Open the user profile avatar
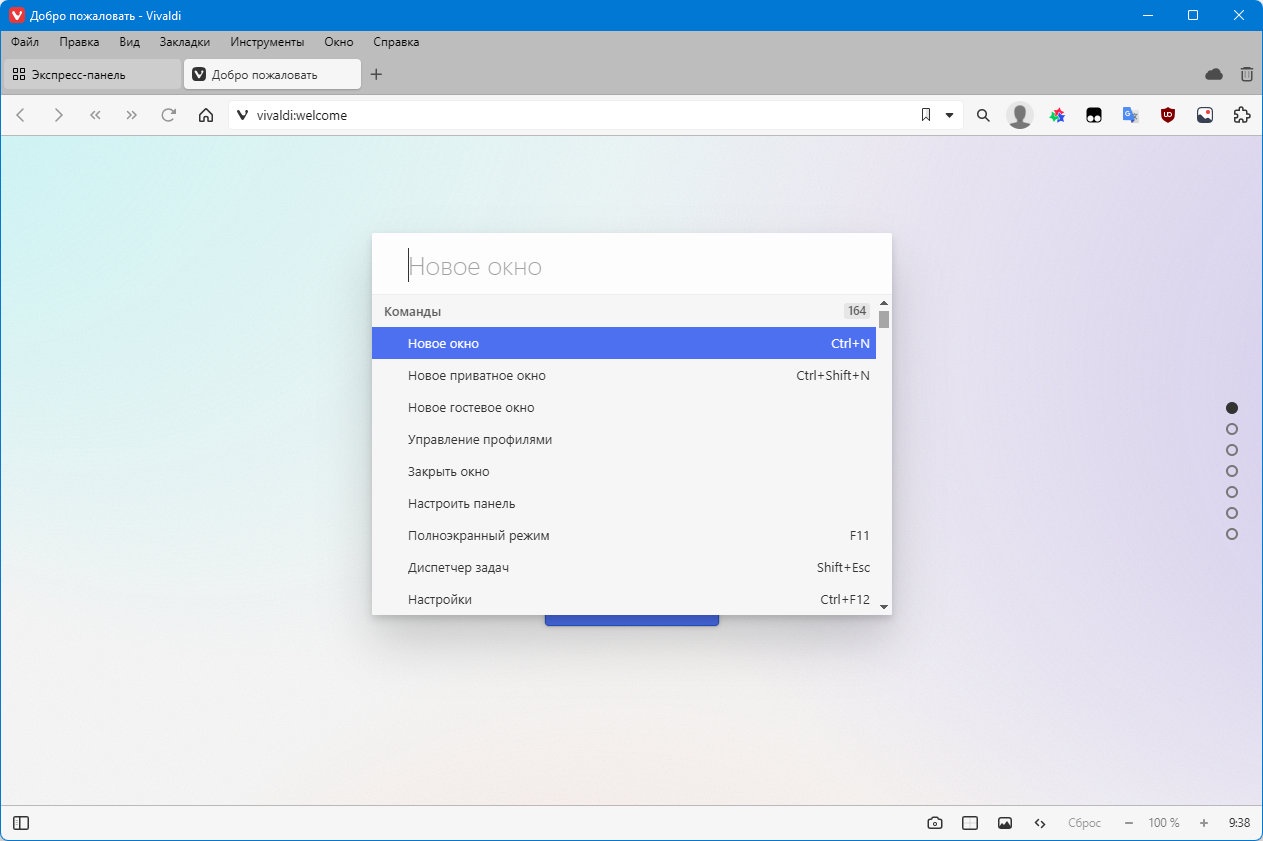Screen dimensions: 1263x841 1019,115
